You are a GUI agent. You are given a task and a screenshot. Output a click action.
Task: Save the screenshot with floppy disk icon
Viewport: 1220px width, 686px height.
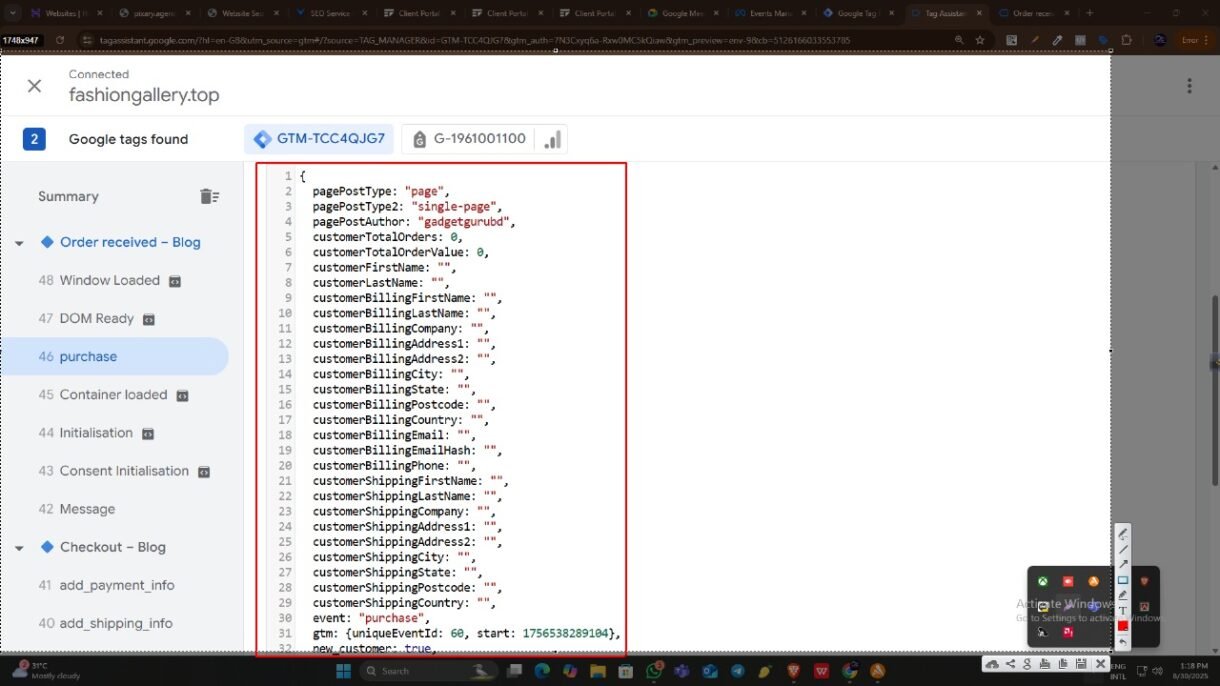[1081, 664]
